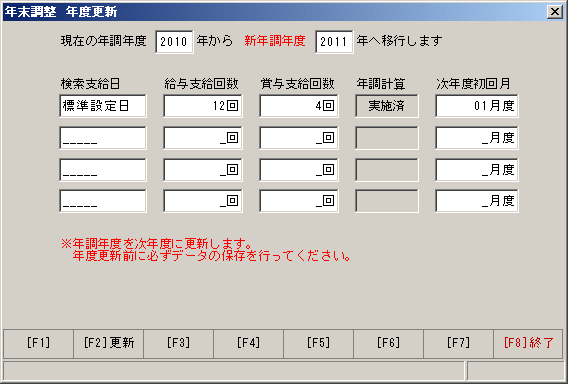Click the fourth row 検索支給日 empty field
The image size is (568, 384).
pyautogui.click(x=103, y=201)
